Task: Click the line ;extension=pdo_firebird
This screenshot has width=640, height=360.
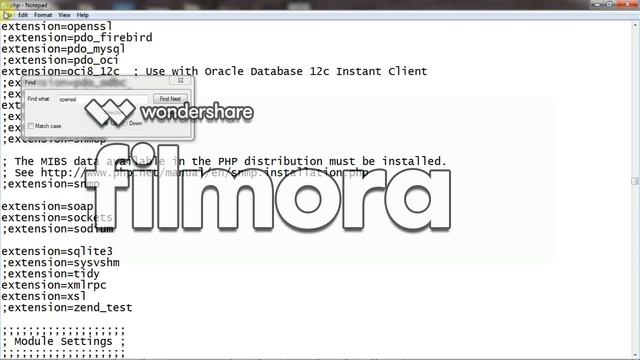Action: (x=77, y=38)
